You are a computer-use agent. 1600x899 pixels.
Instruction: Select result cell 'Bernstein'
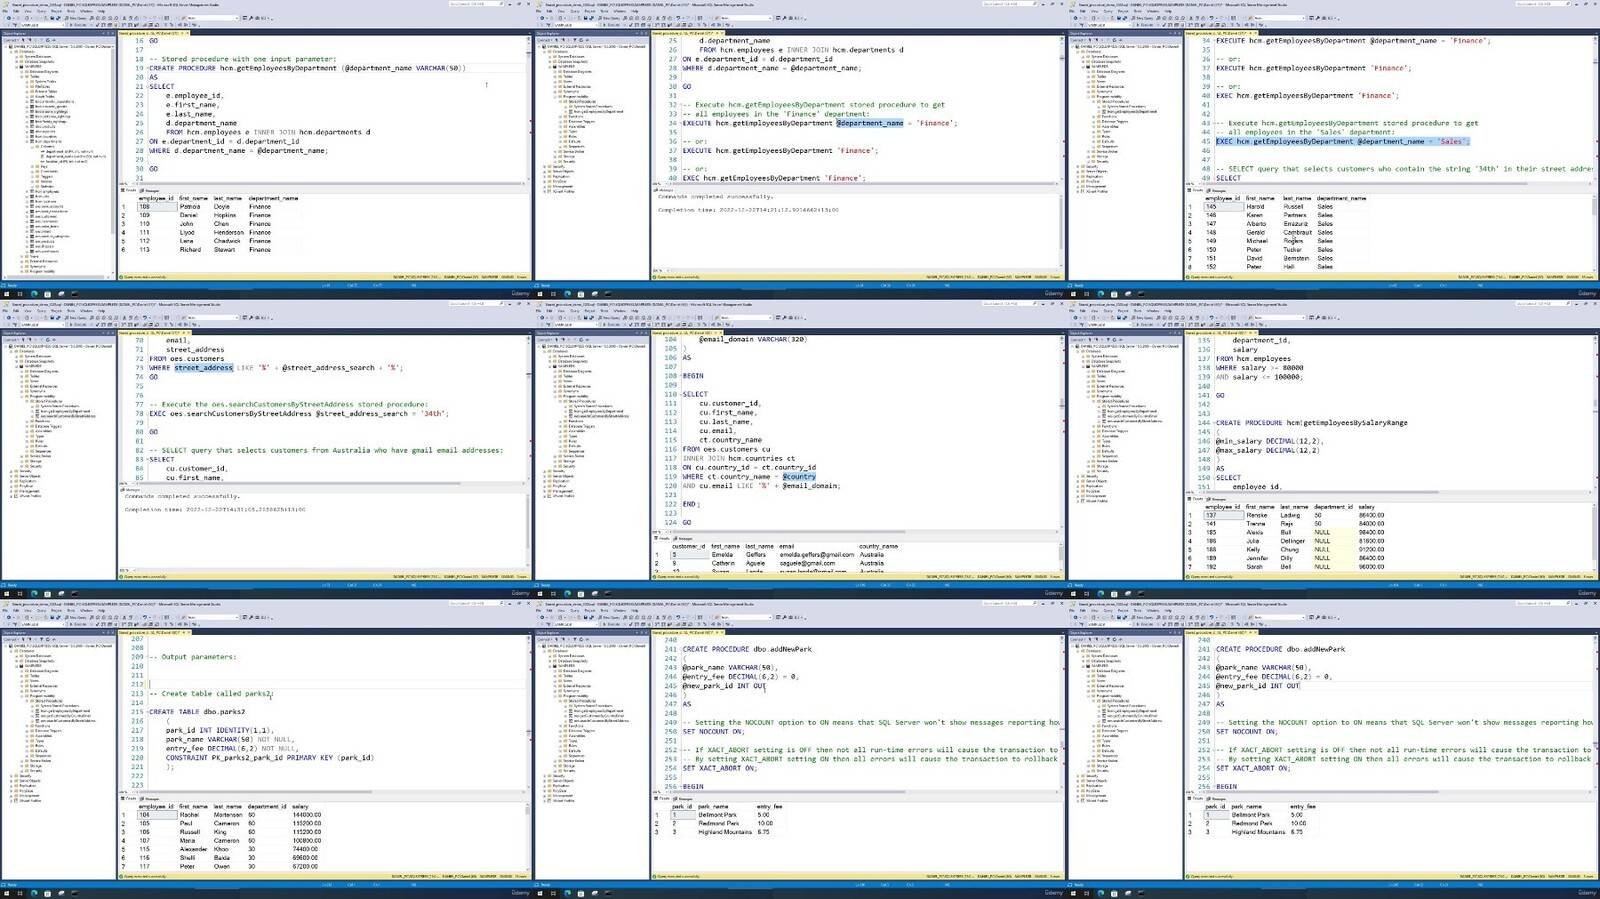[x=1297, y=258]
